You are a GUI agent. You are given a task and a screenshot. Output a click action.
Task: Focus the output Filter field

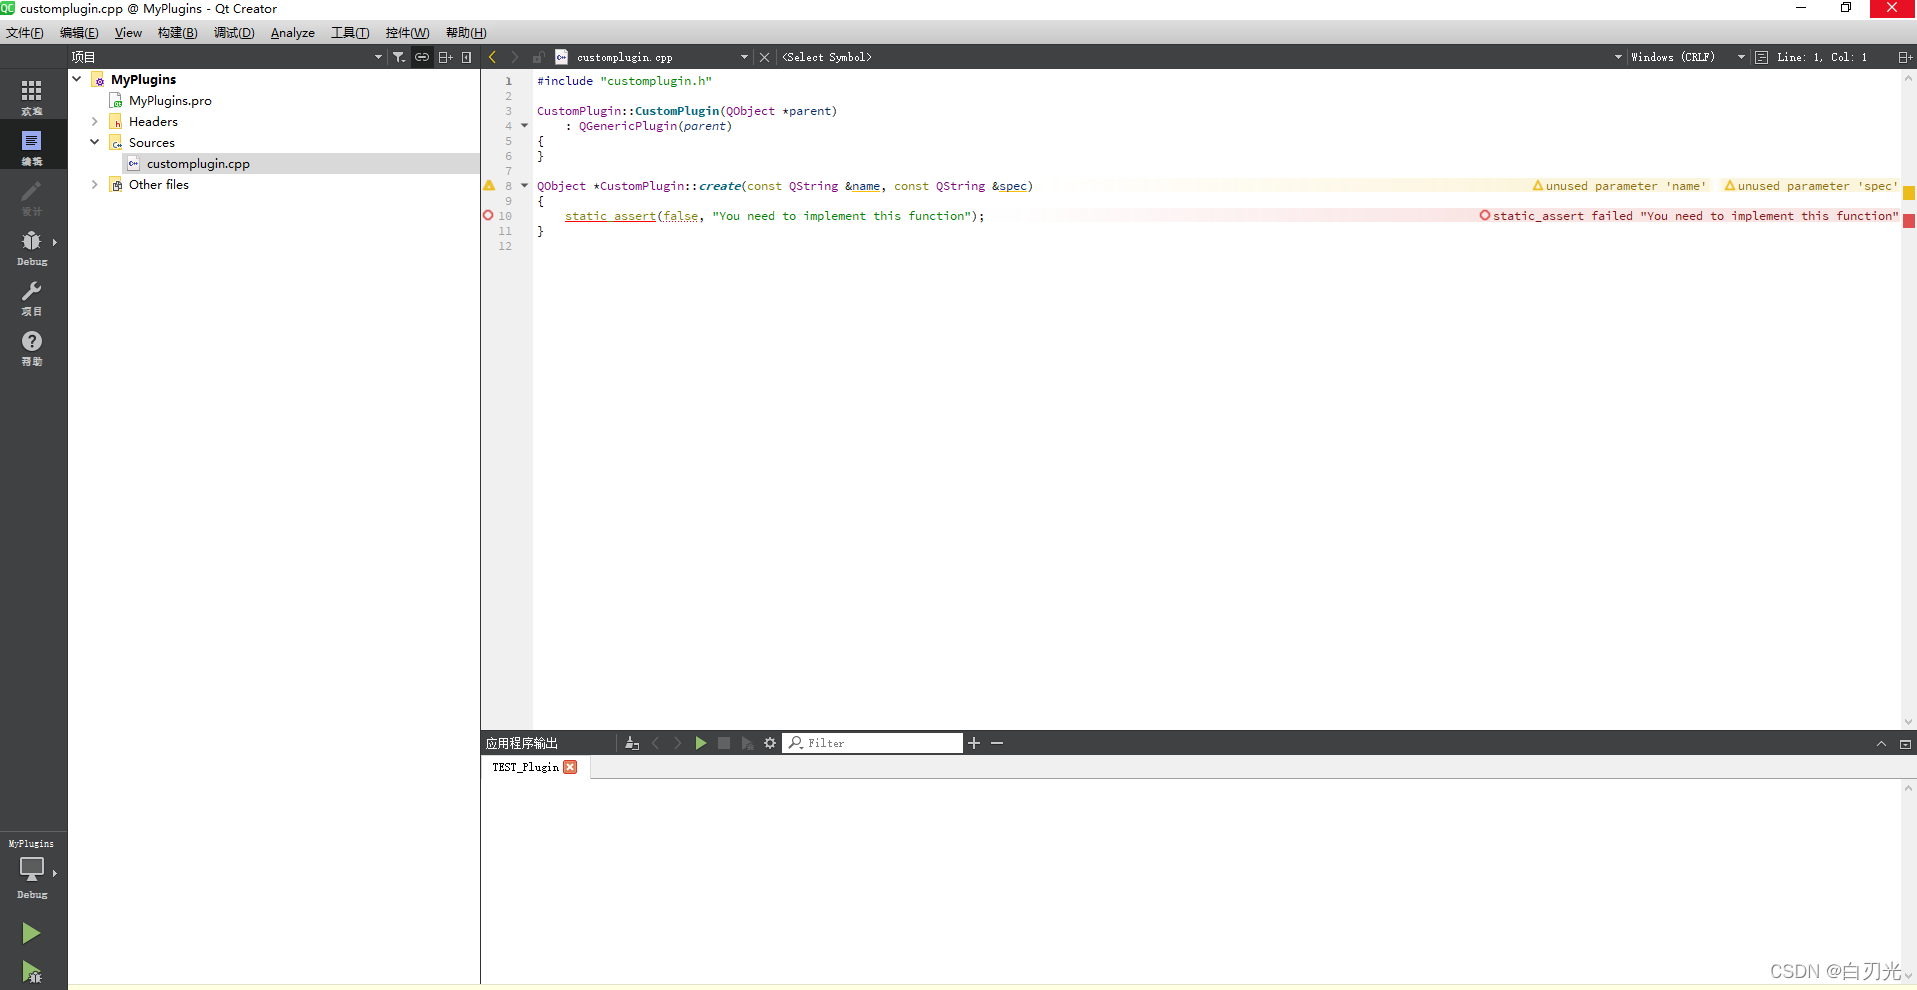(872, 743)
